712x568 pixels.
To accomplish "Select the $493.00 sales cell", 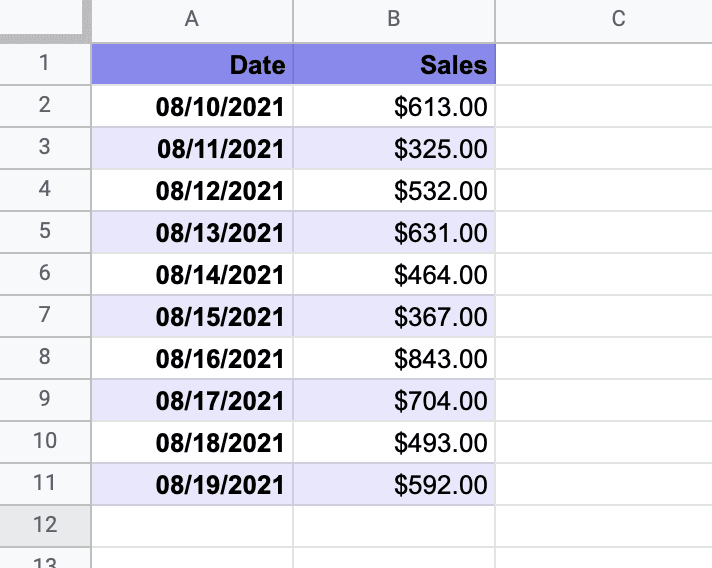I will 394,442.
